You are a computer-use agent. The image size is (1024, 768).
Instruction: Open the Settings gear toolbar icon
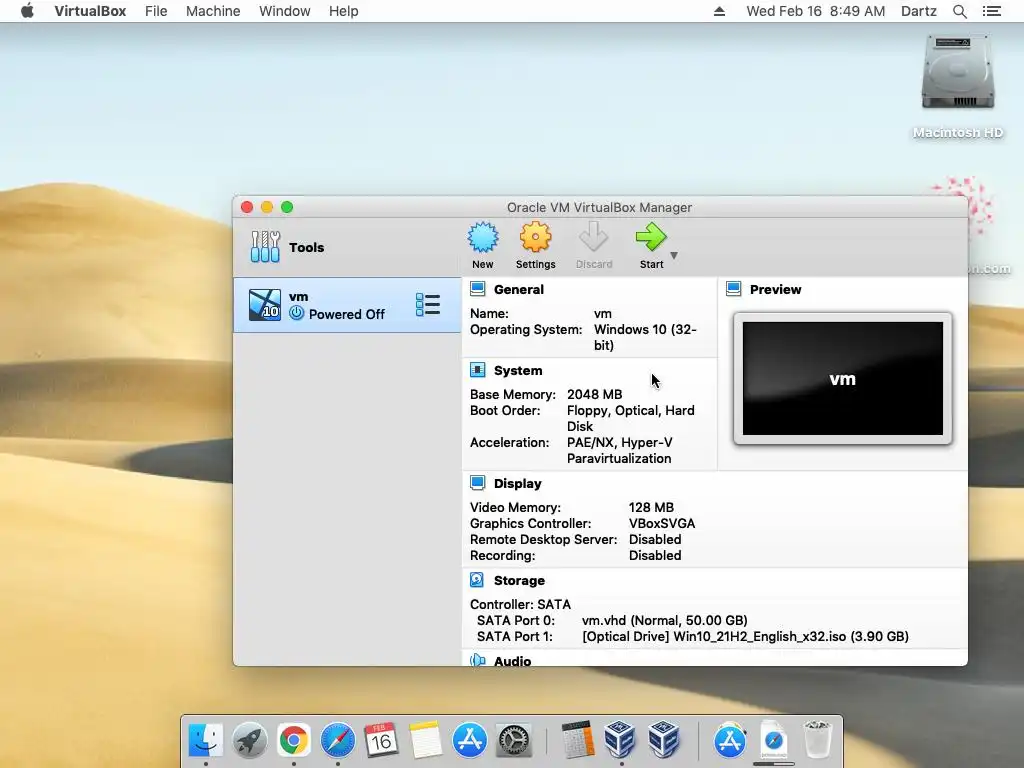pyautogui.click(x=536, y=237)
